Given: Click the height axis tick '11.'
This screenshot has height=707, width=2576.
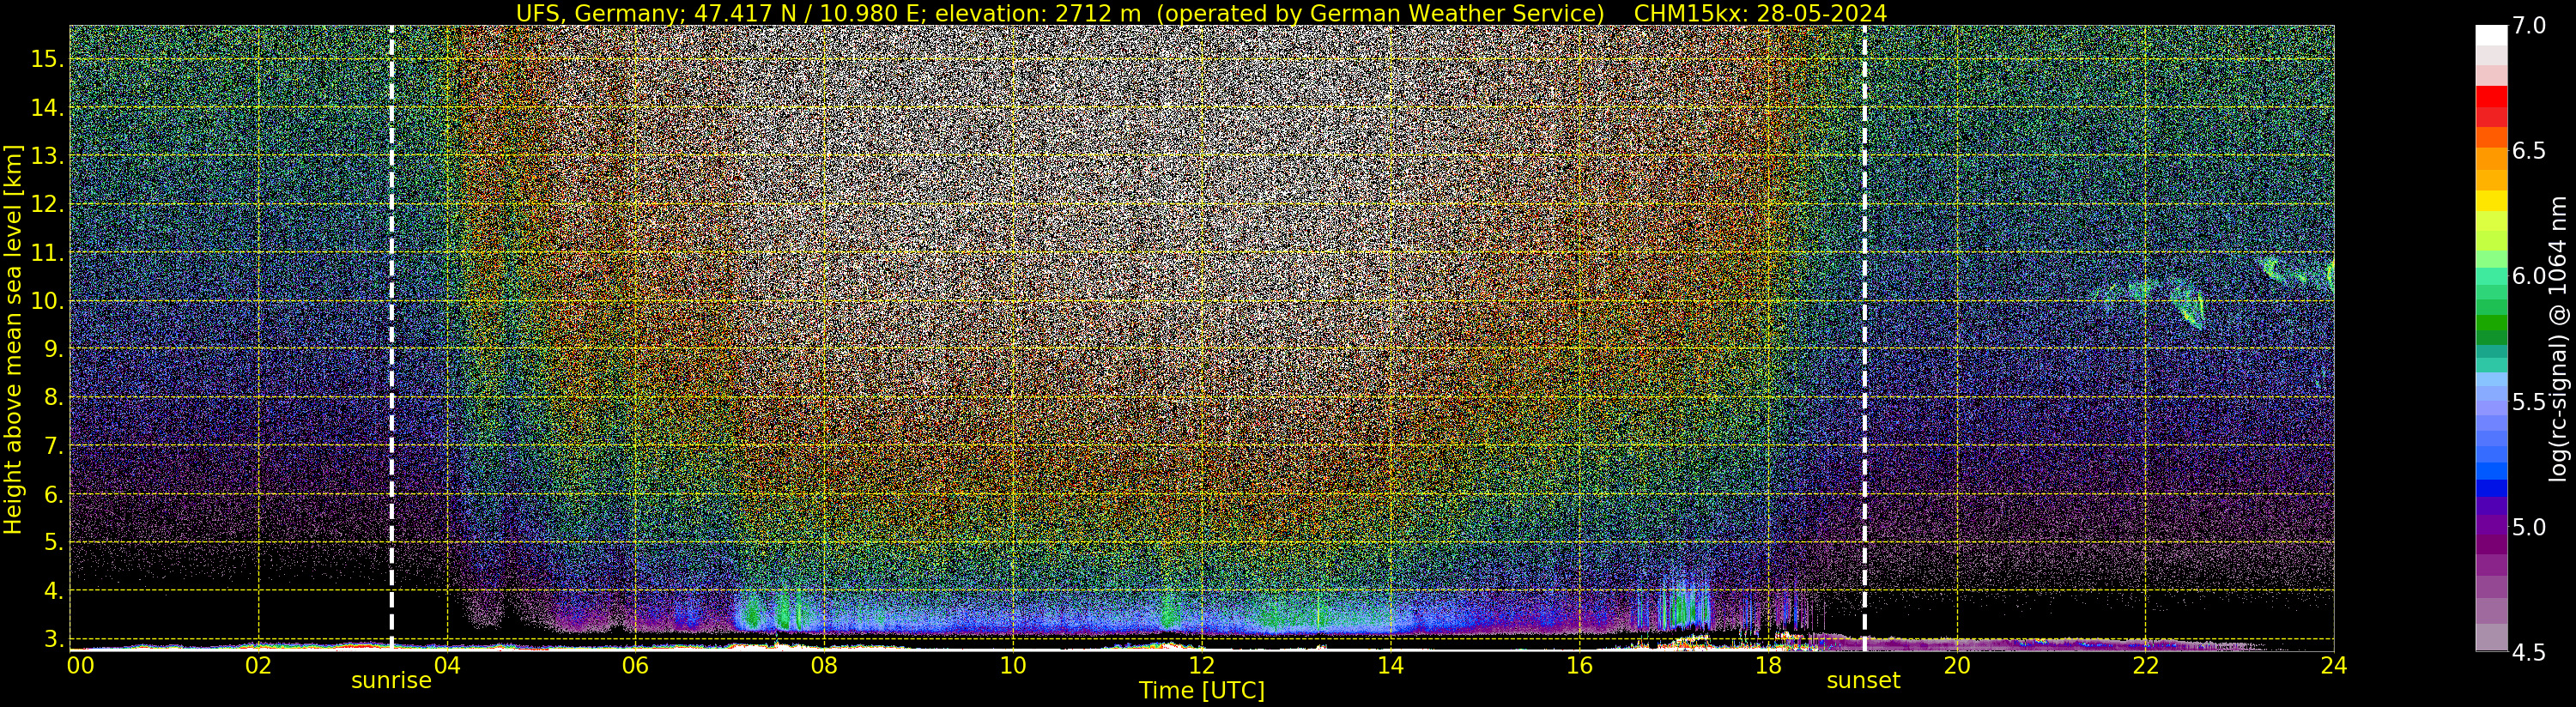Looking at the screenshot, I should pyautogui.click(x=48, y=253).
